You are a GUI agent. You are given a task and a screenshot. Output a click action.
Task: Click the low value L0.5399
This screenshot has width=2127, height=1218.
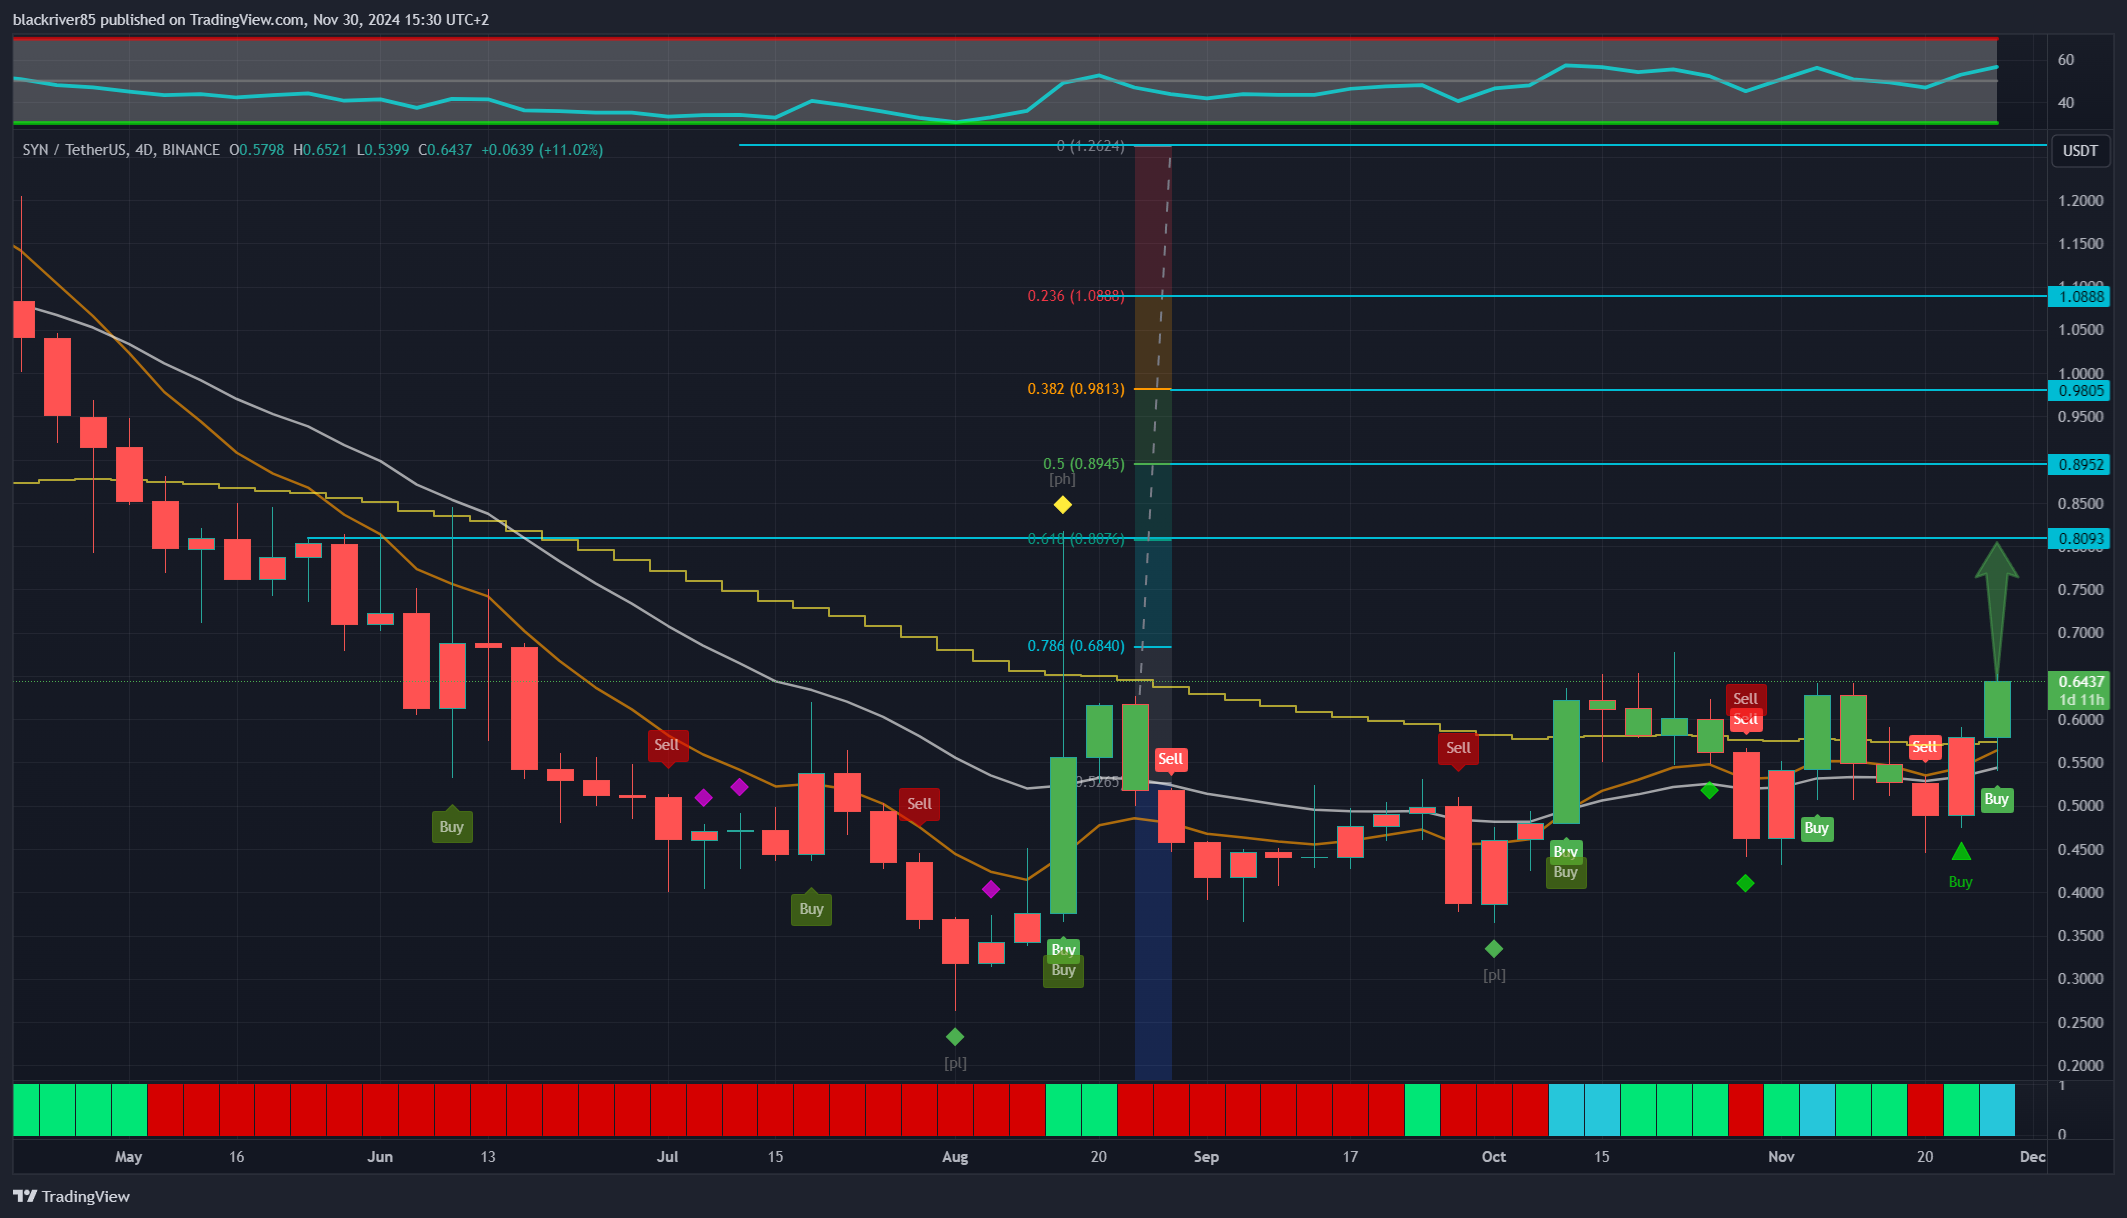click(383, 150)
